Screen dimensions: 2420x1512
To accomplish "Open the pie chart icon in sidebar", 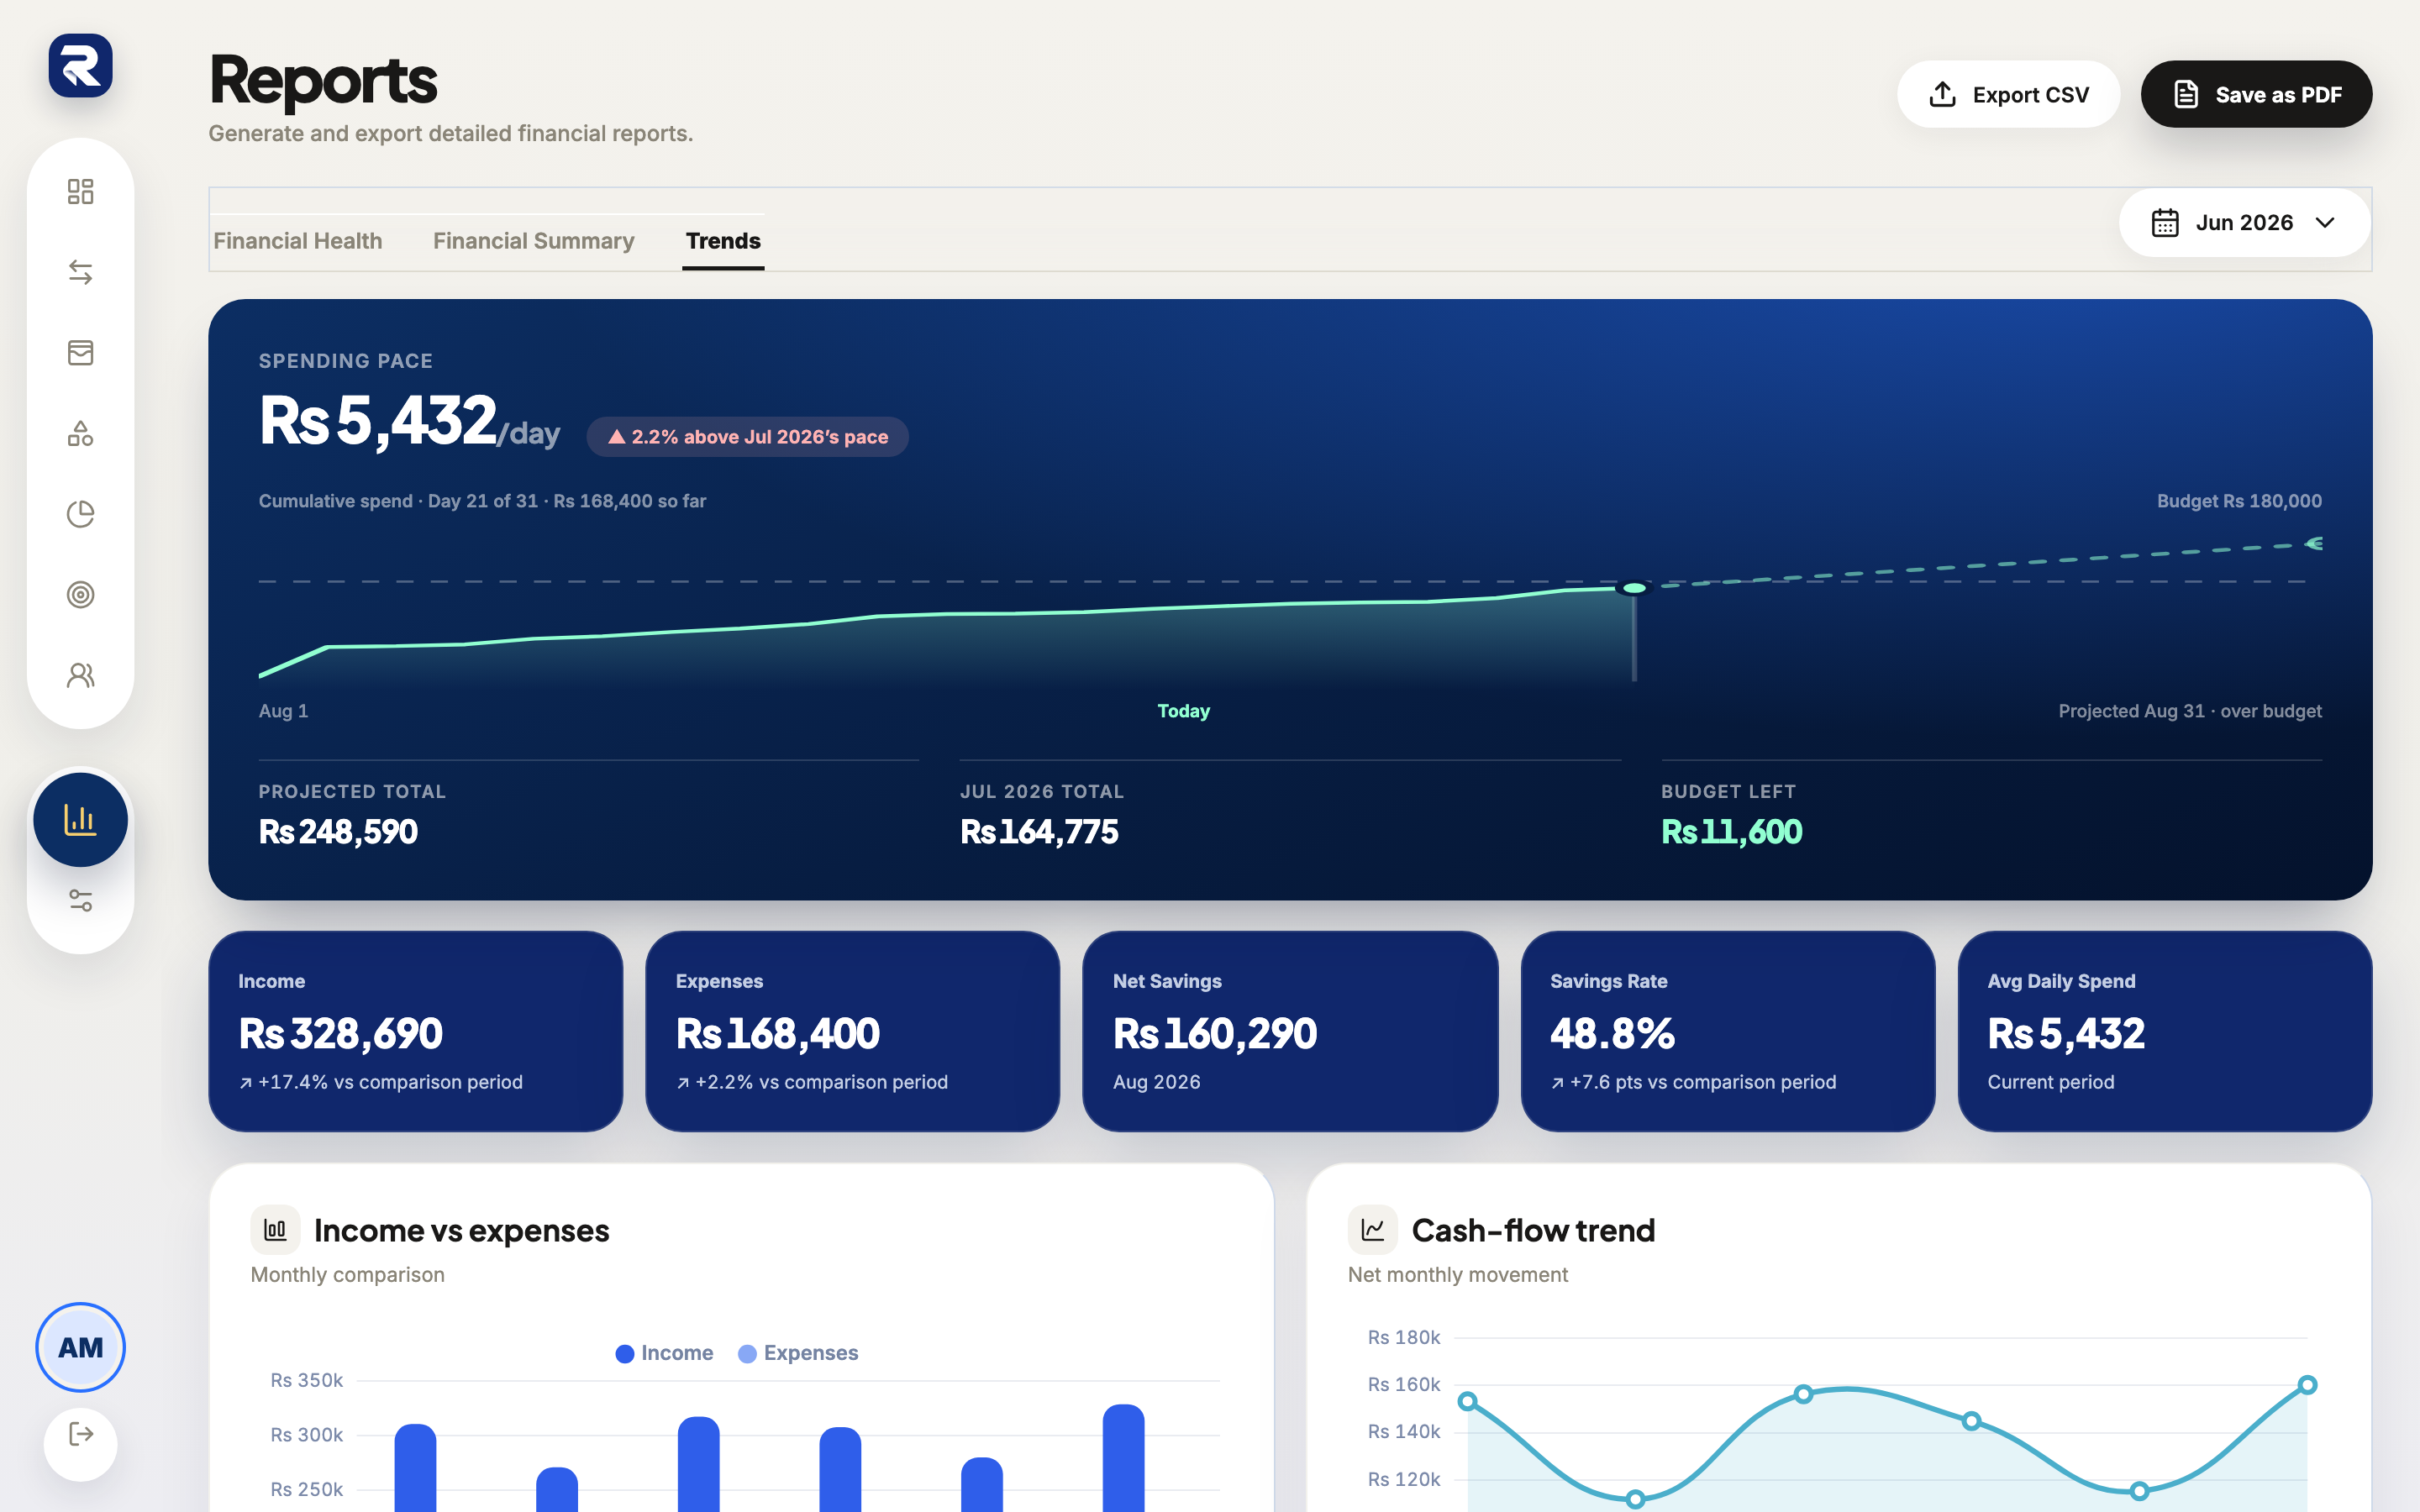I will click(80, 514).
